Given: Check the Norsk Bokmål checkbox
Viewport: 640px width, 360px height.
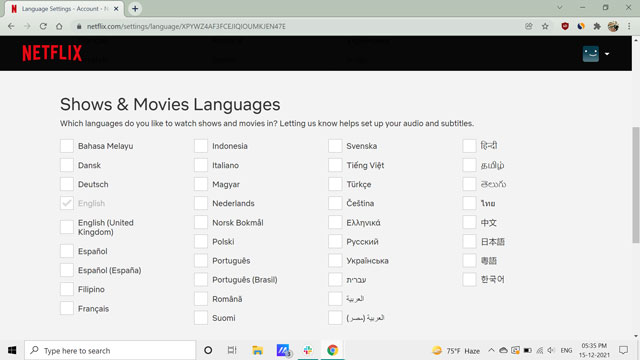Looking at the screenshot, I should click(201, 222).
